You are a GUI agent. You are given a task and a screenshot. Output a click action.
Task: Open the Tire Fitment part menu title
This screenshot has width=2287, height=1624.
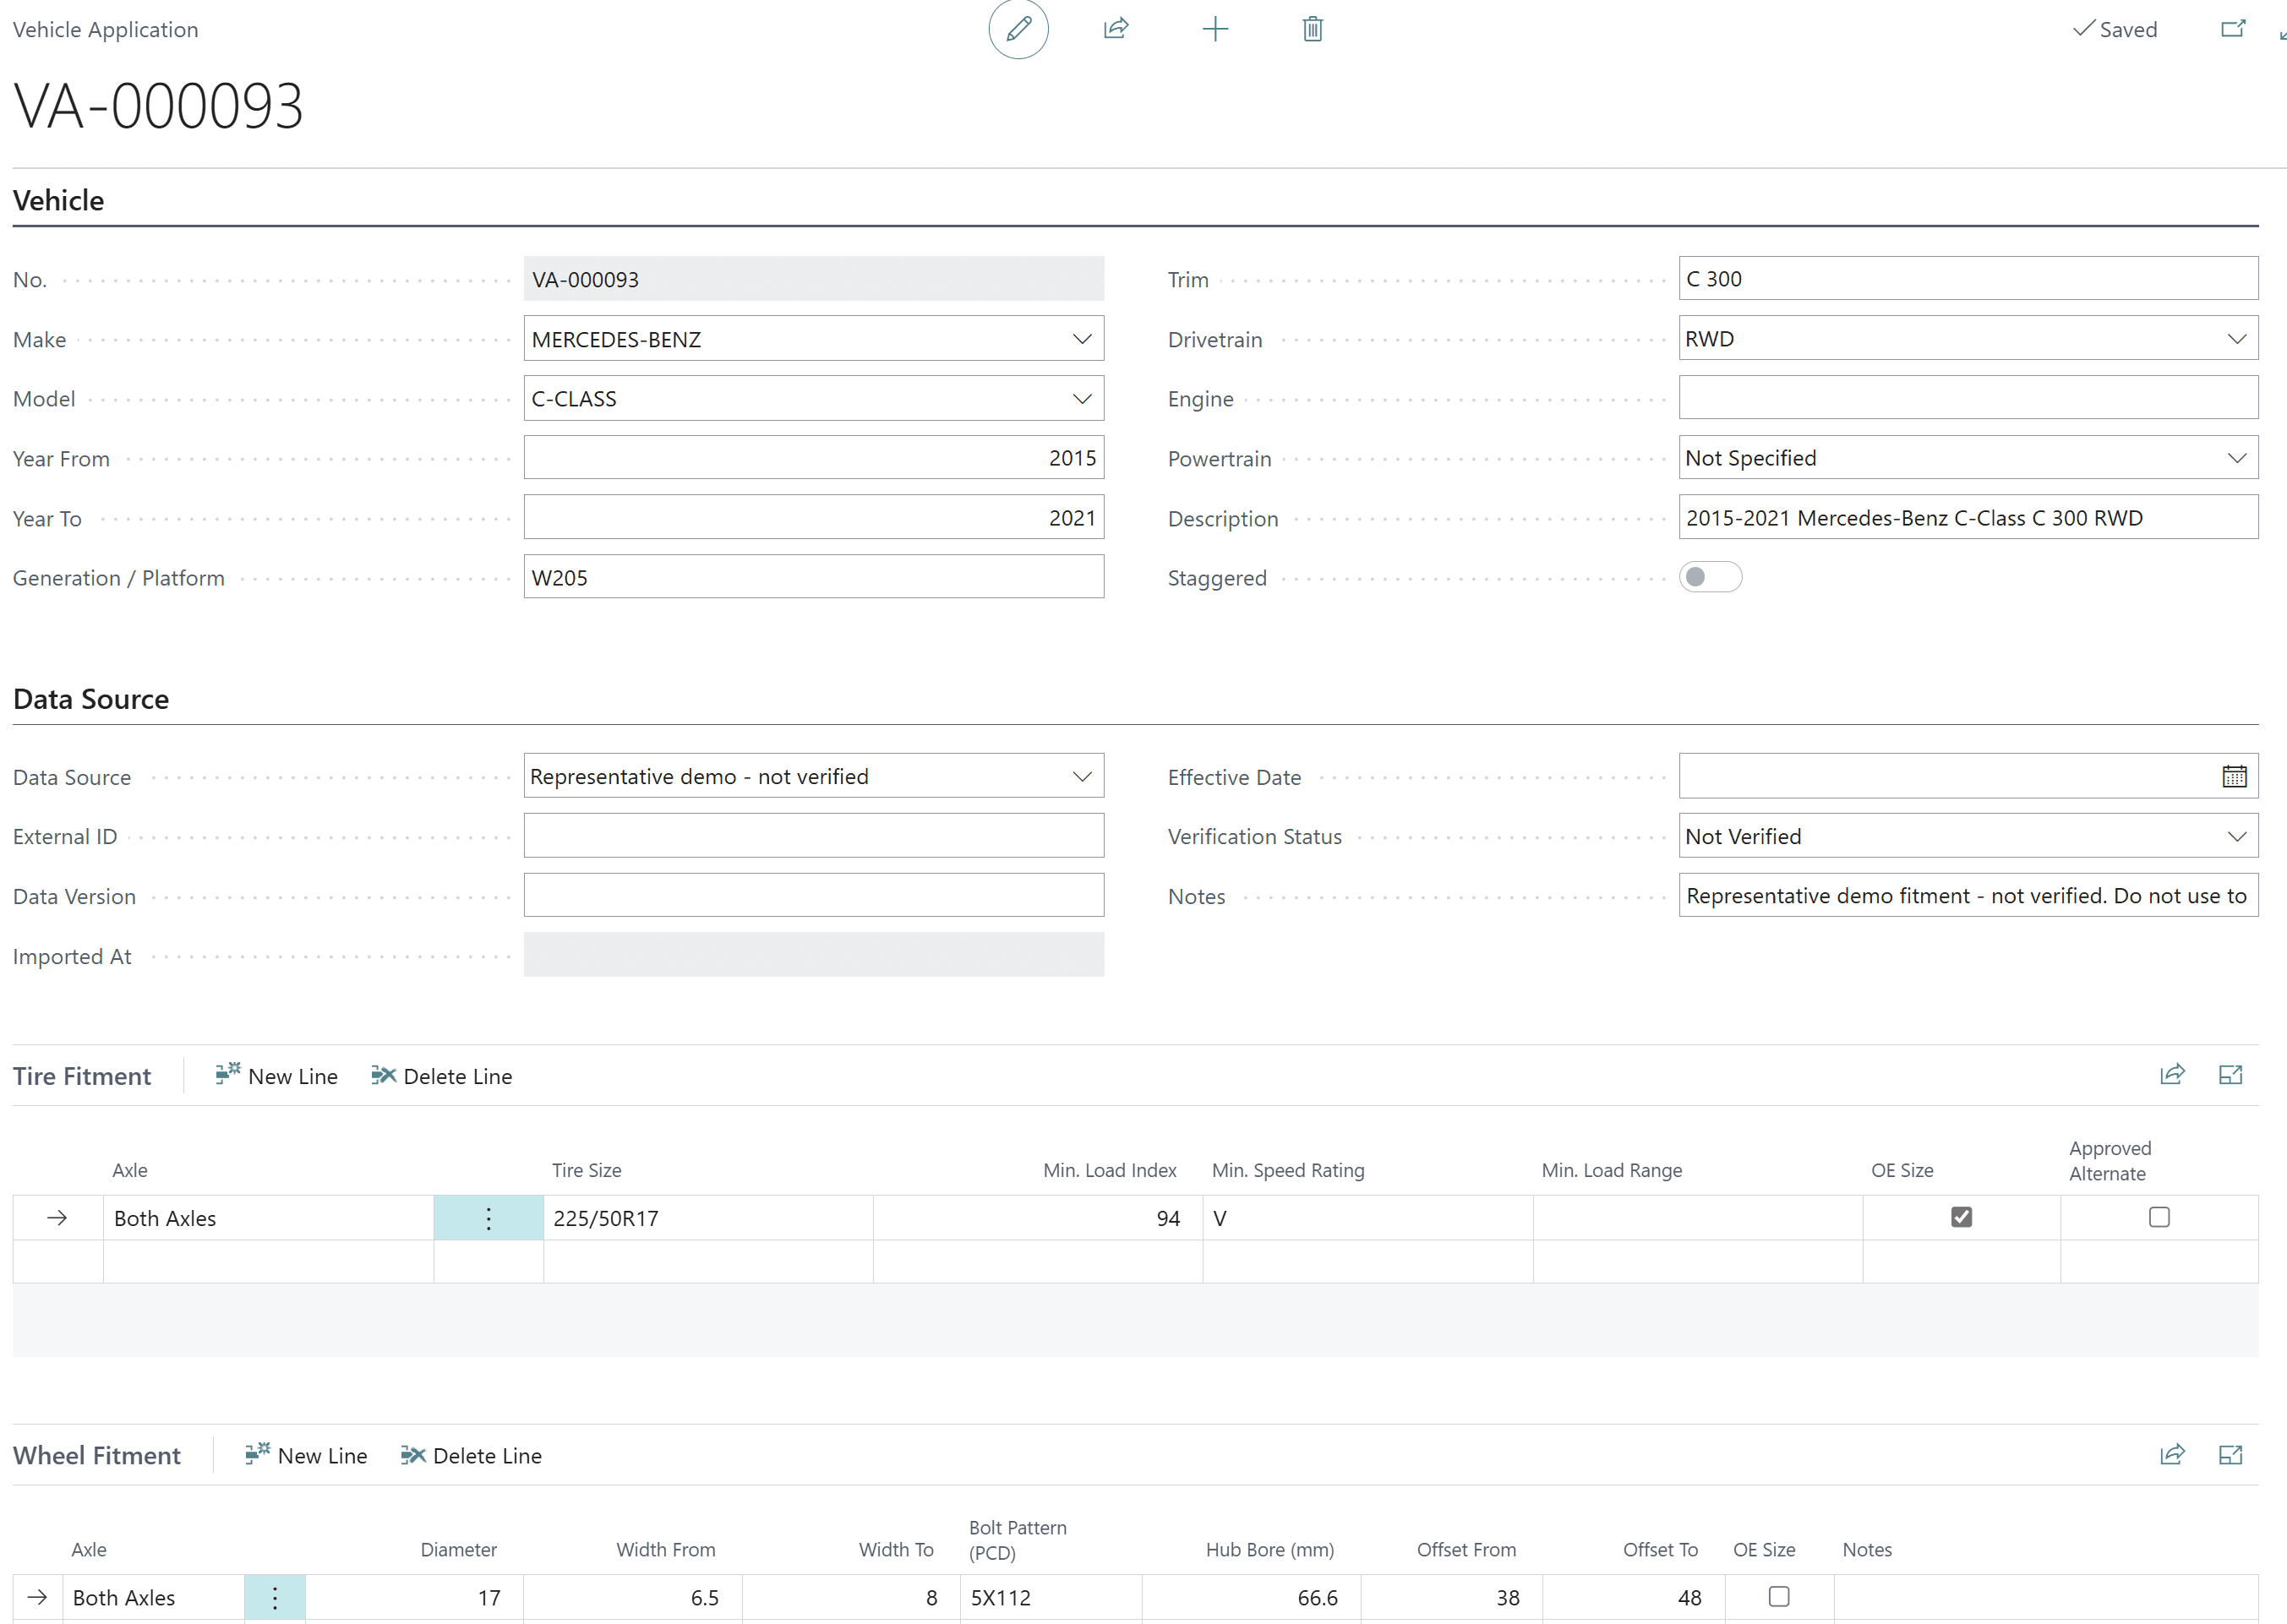click(82, 1076)
